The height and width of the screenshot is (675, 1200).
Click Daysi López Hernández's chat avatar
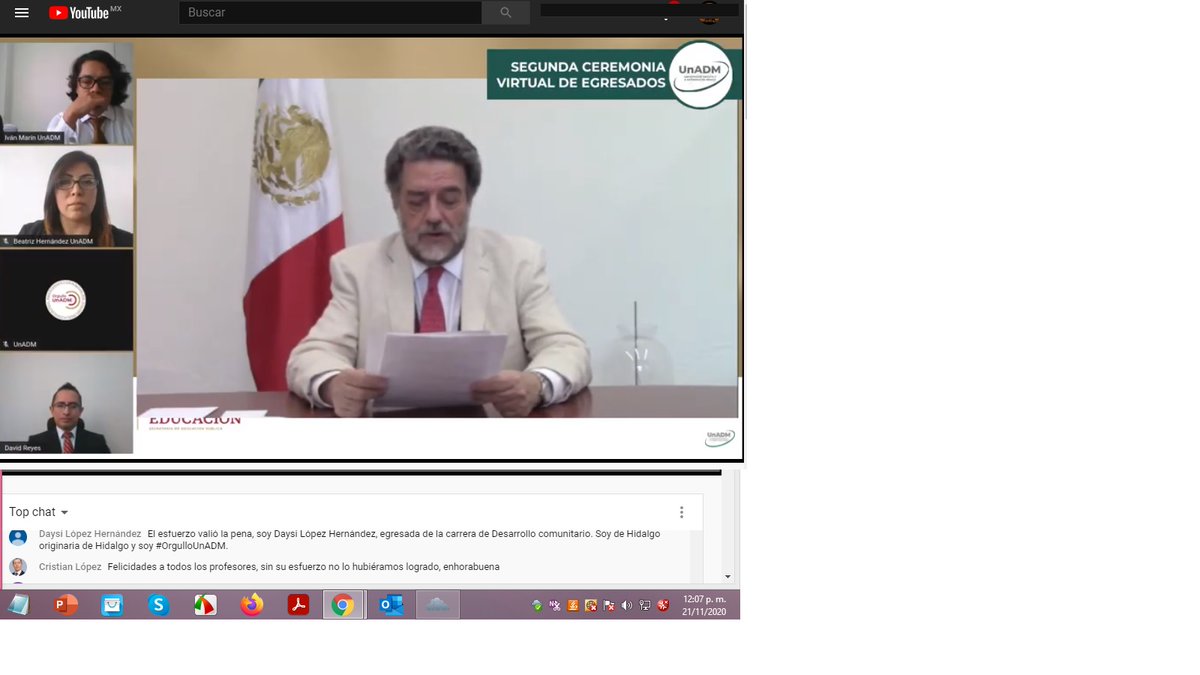(18, 537)
